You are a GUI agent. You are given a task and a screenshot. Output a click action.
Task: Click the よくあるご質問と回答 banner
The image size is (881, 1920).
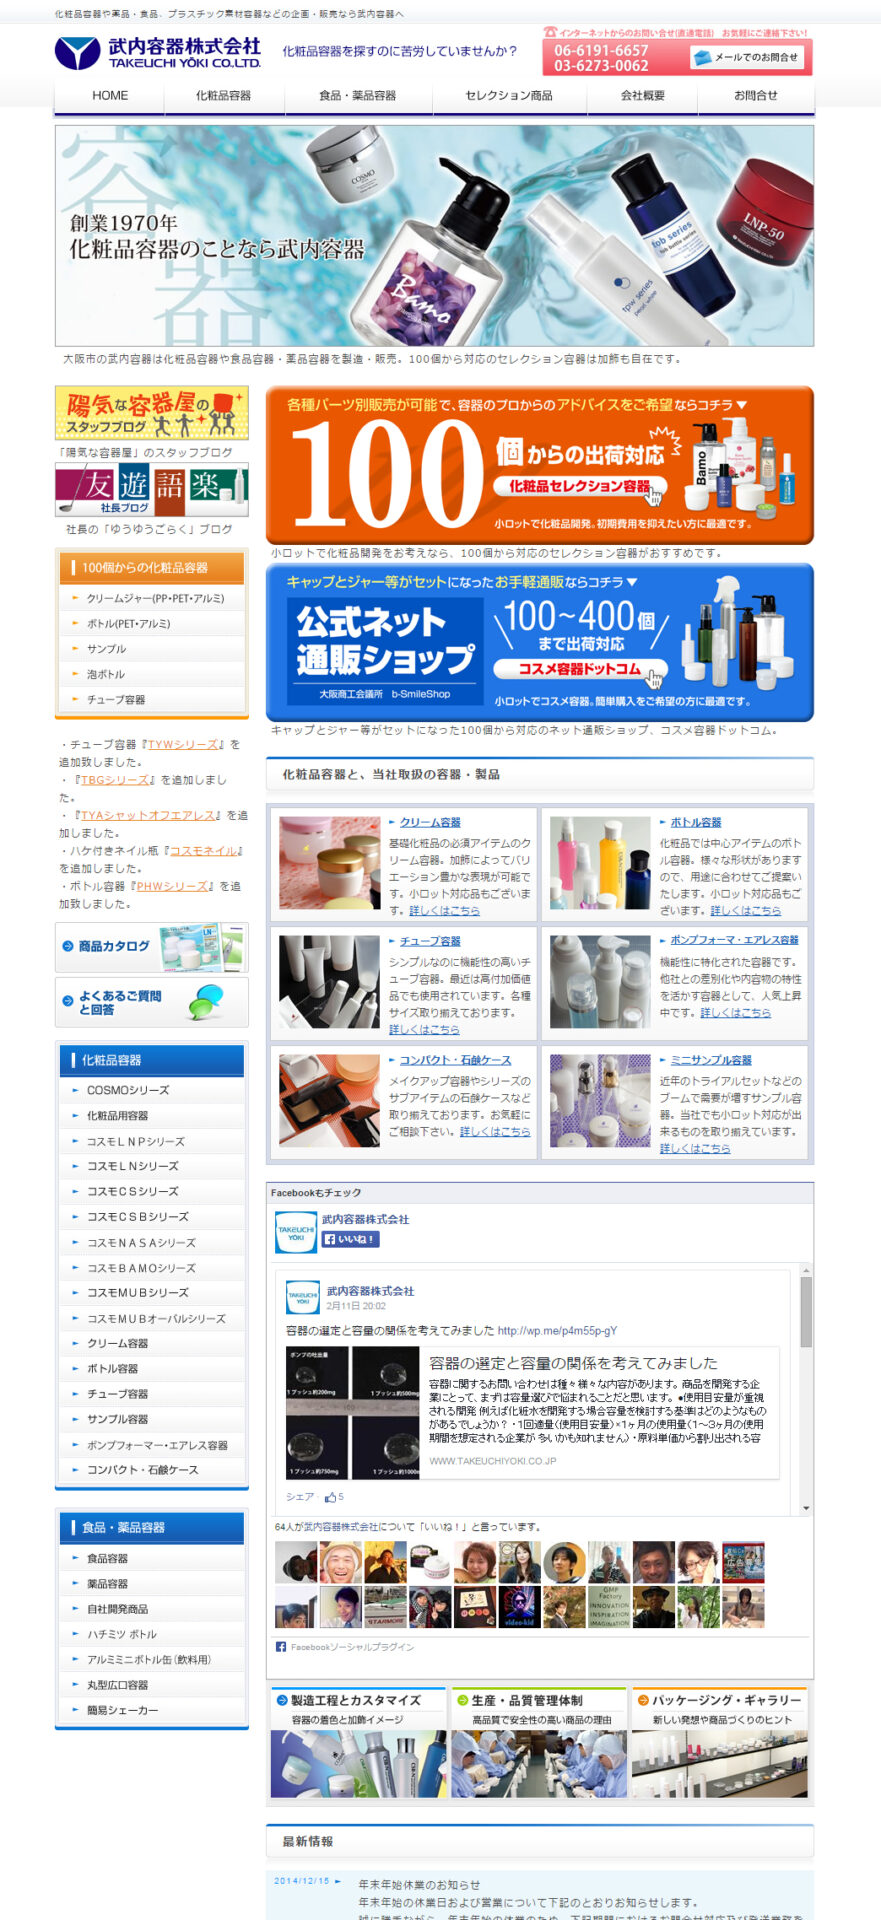(x=152, y=1002)
